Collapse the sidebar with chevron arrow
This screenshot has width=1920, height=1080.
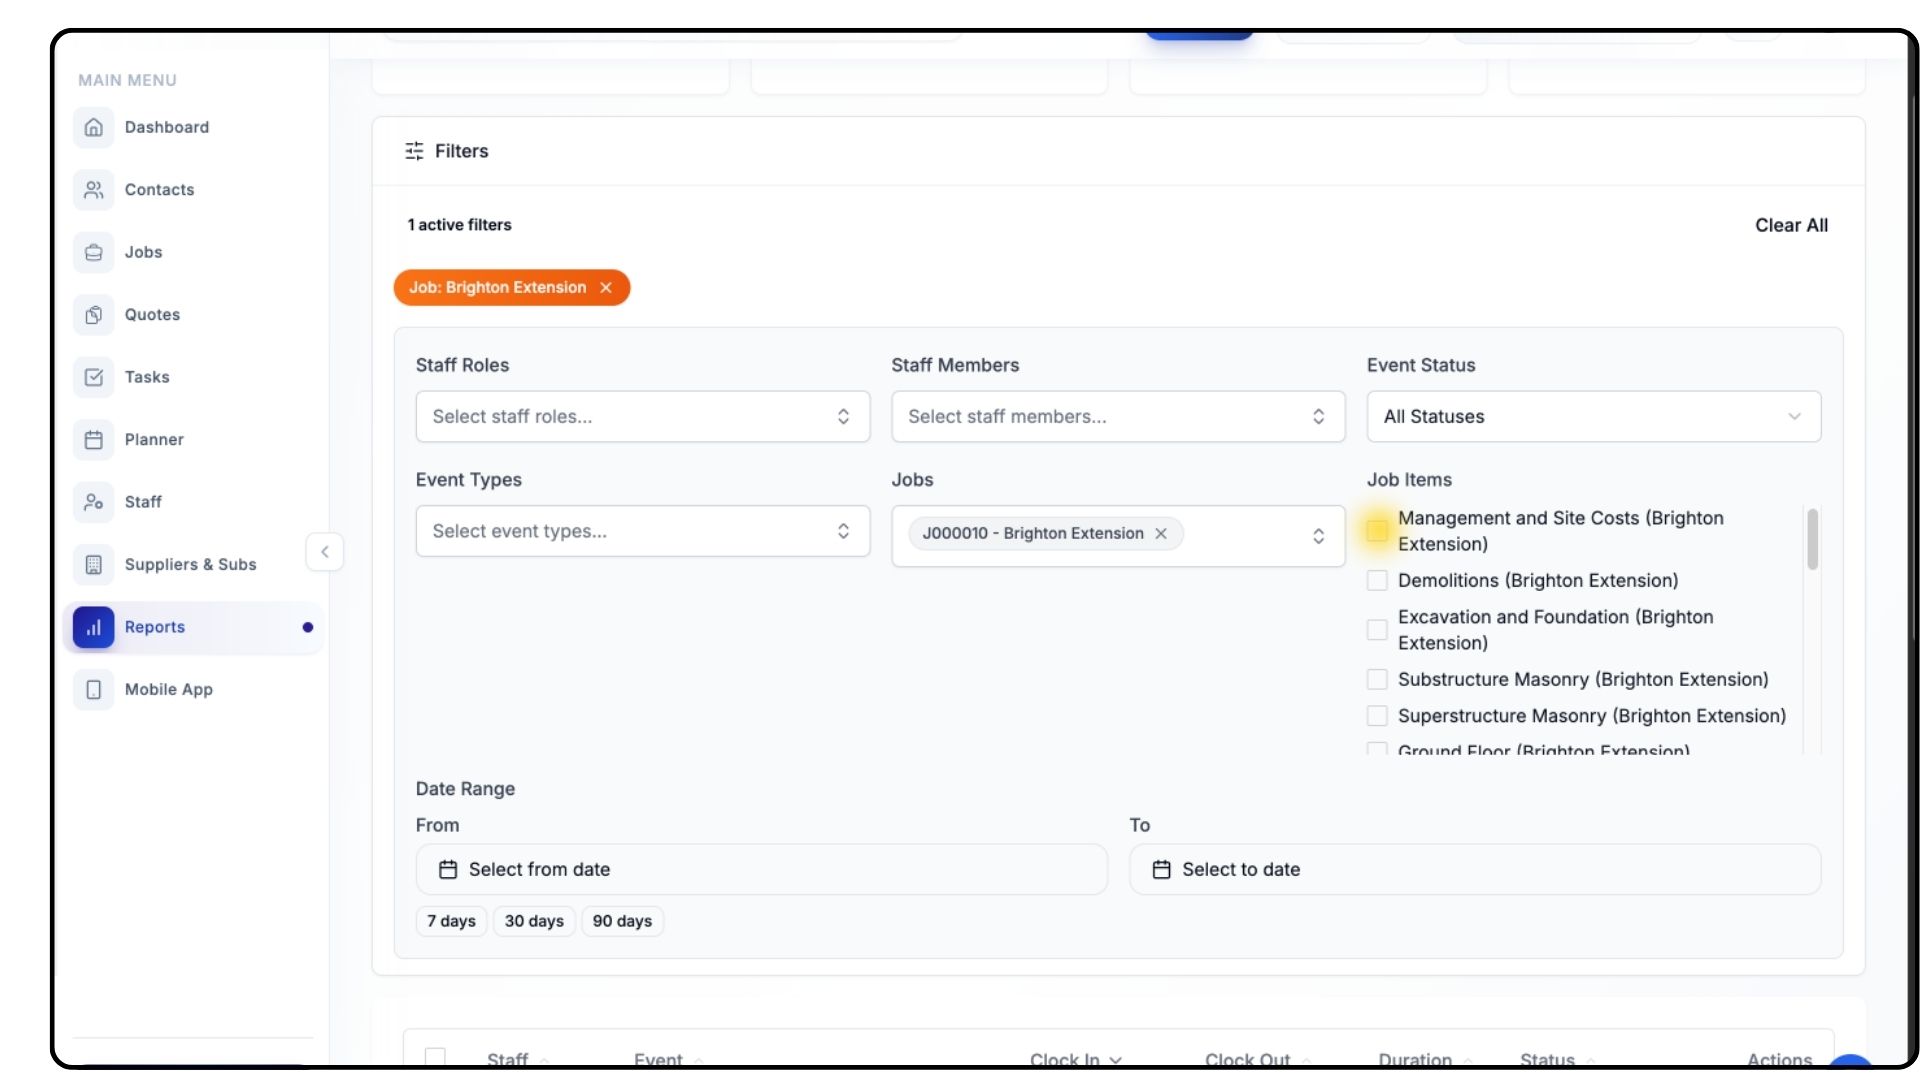click(324, 552)
